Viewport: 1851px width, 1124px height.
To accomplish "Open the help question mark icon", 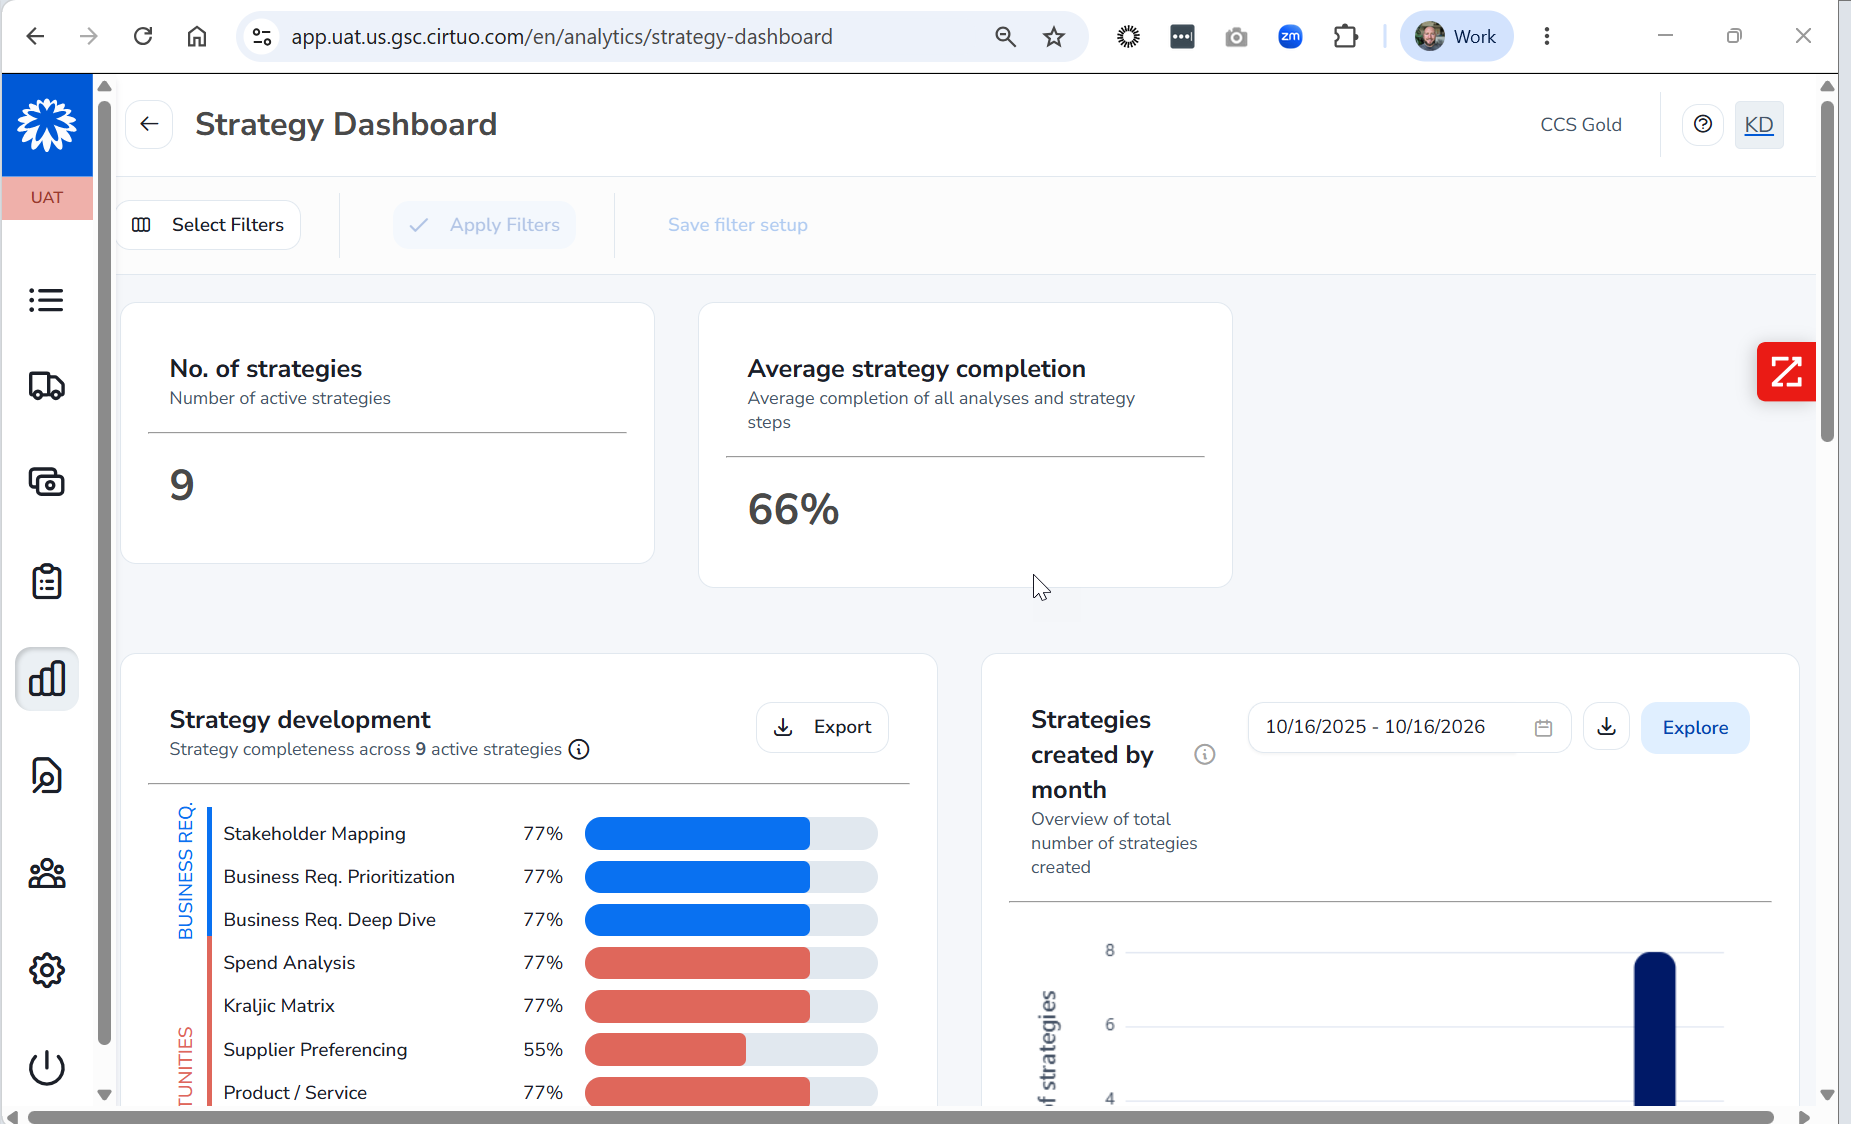I will tap(1703, 124).
